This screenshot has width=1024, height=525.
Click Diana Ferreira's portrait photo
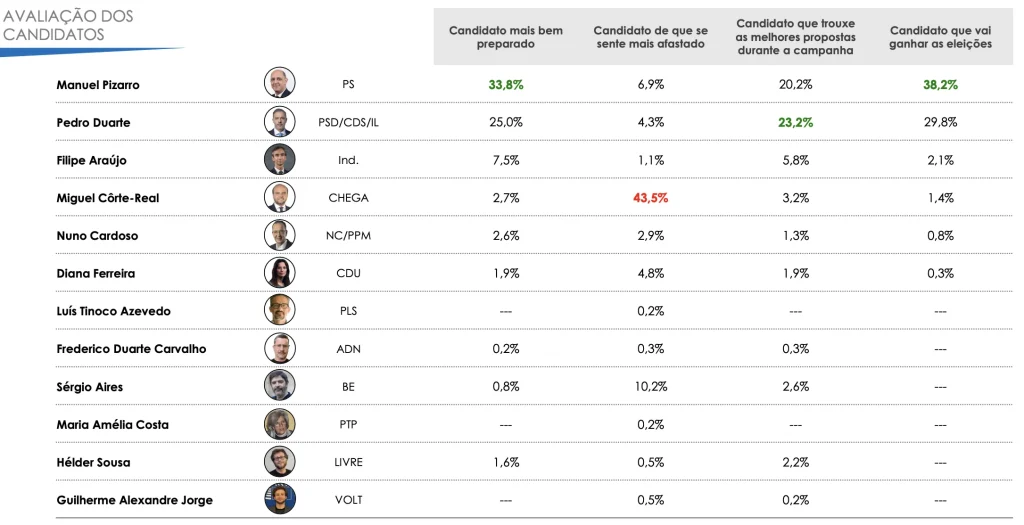click(280, 273)
